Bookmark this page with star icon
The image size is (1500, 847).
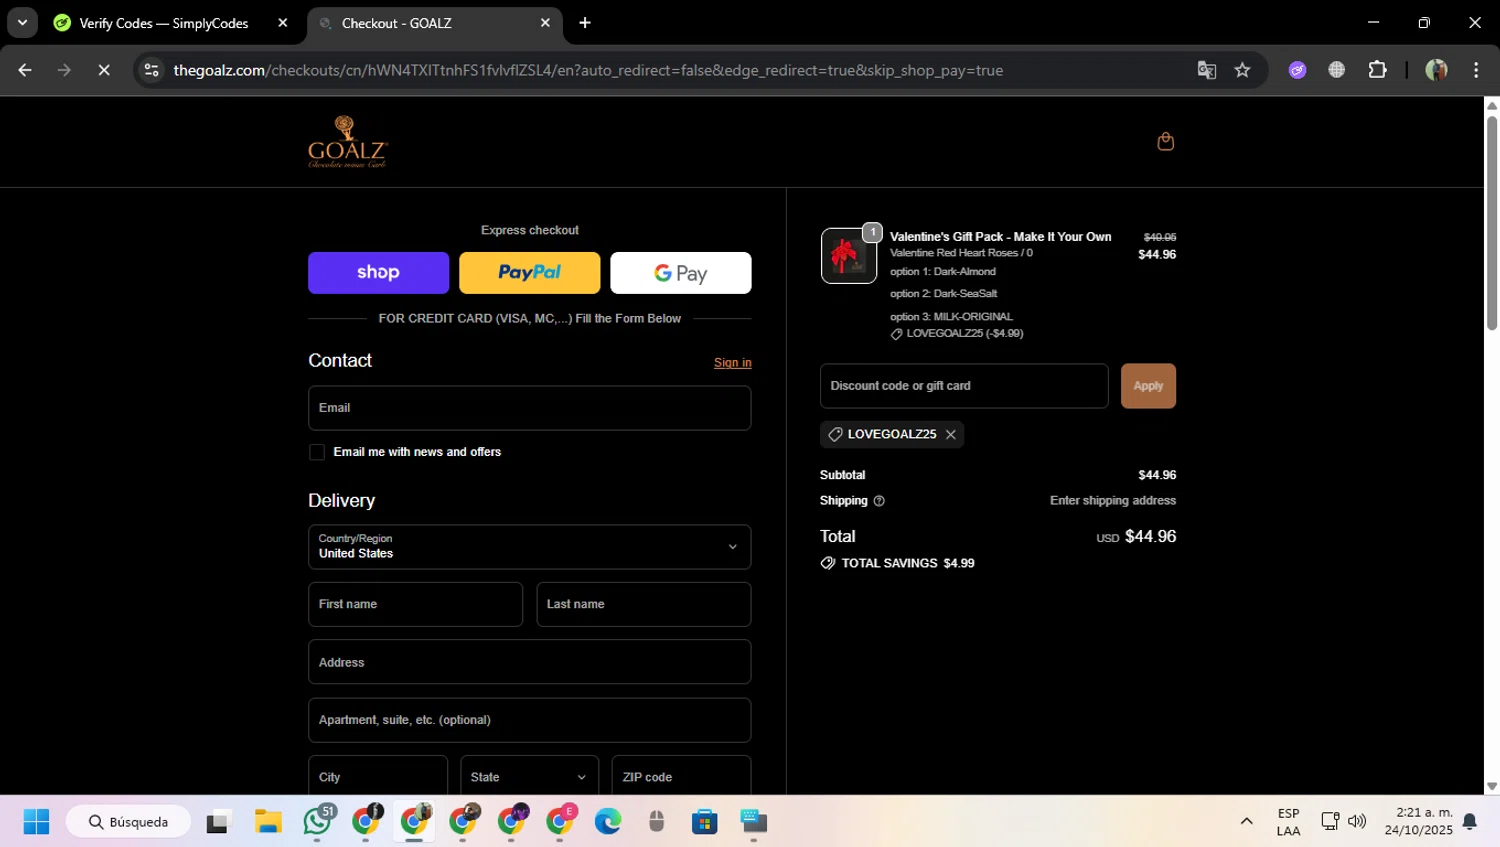[1242, 70]
